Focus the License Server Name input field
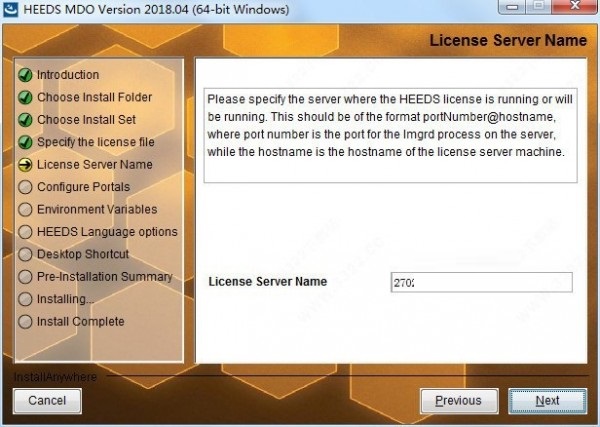 (481, 282)
